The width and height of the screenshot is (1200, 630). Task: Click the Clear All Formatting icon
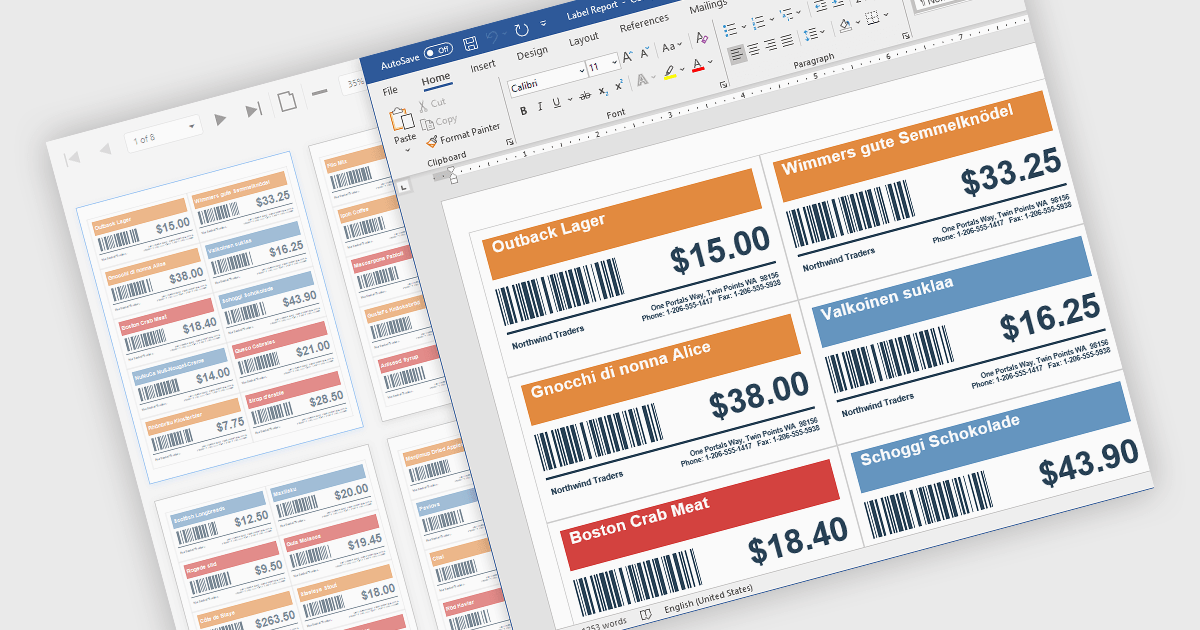coord(702,37)
